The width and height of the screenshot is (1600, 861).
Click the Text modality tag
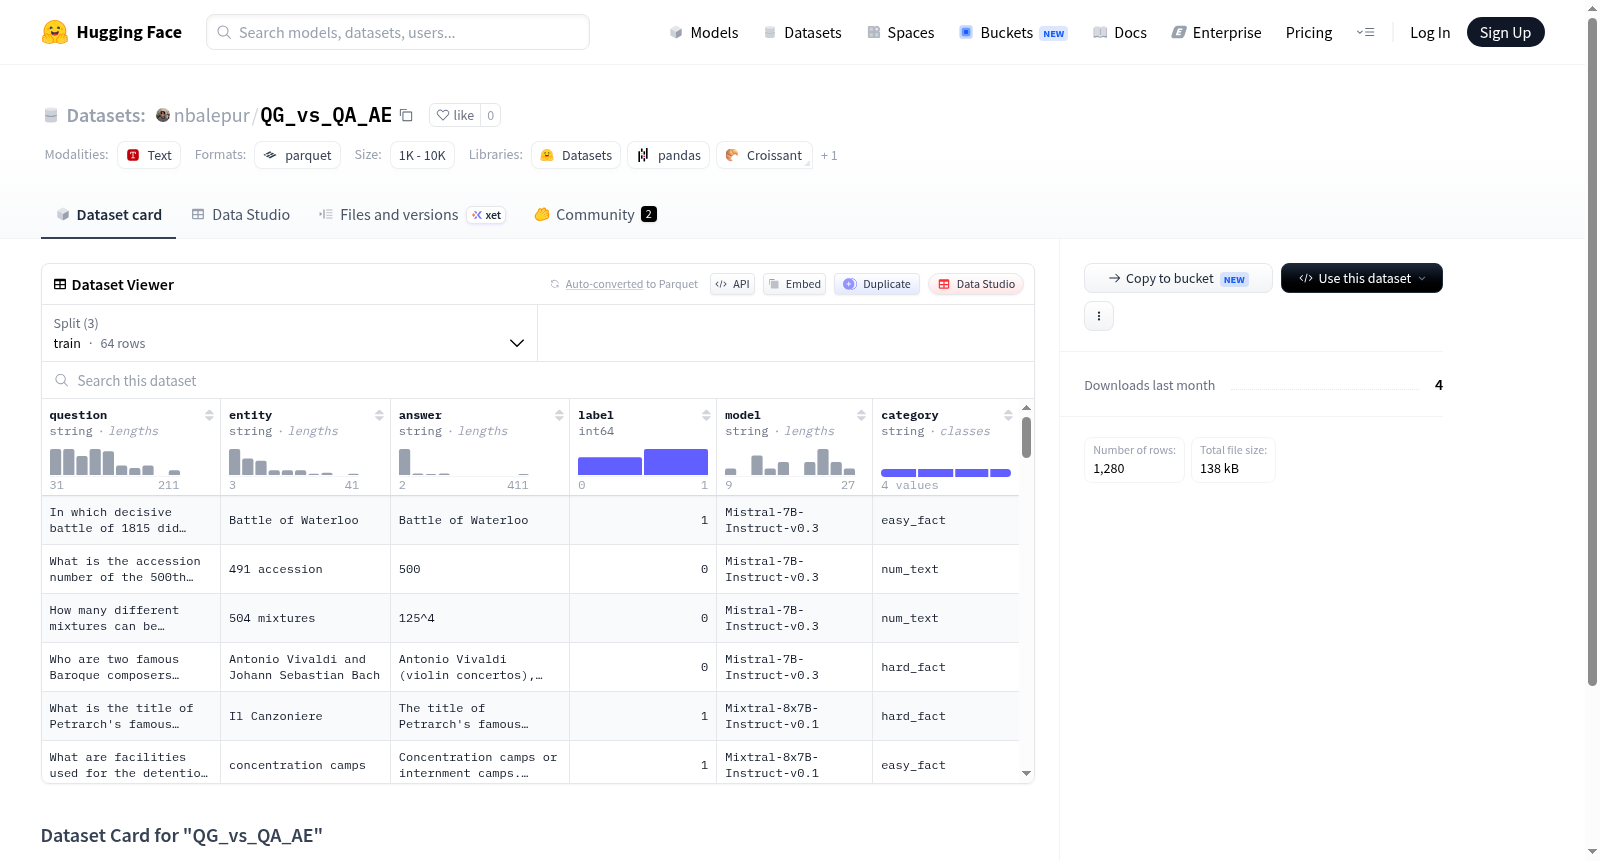point(149,155)
